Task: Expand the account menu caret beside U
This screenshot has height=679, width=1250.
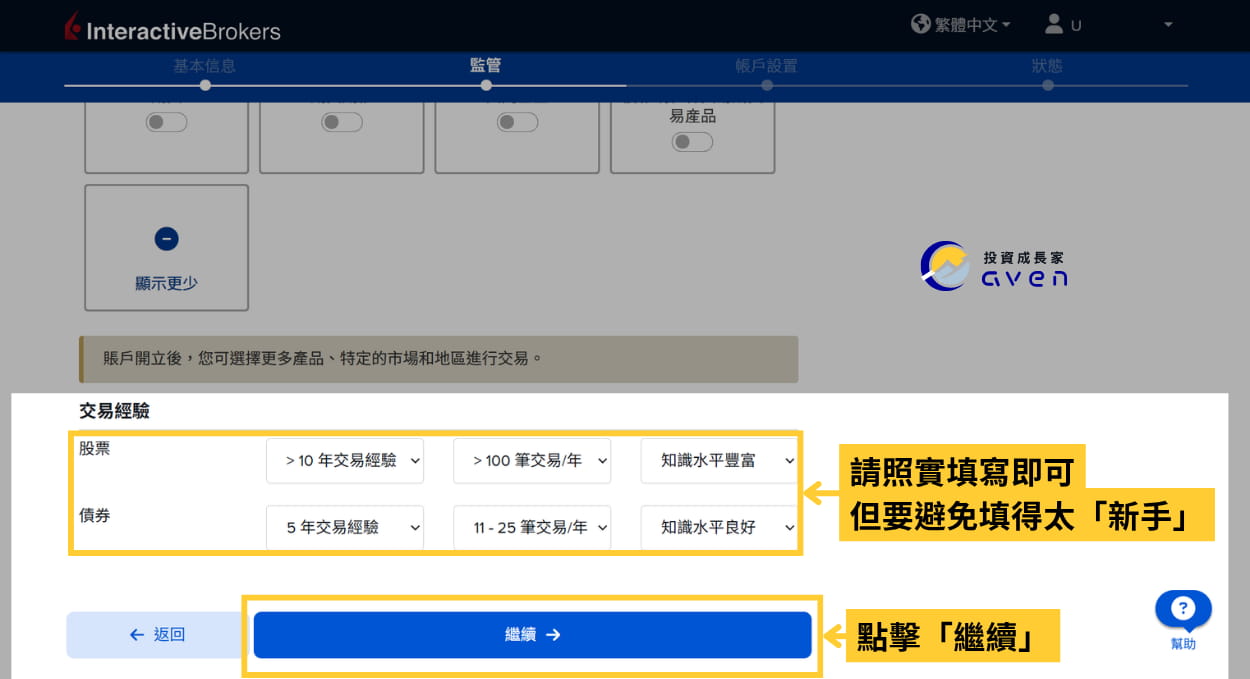Action: [x=1168, y=25]
